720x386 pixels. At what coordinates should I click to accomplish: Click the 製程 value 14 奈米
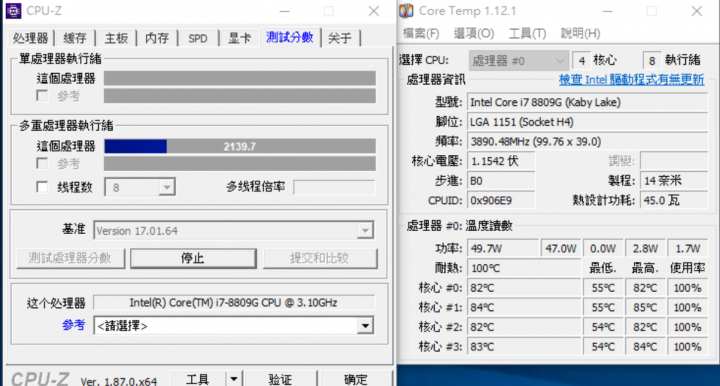tap(674, 181)
